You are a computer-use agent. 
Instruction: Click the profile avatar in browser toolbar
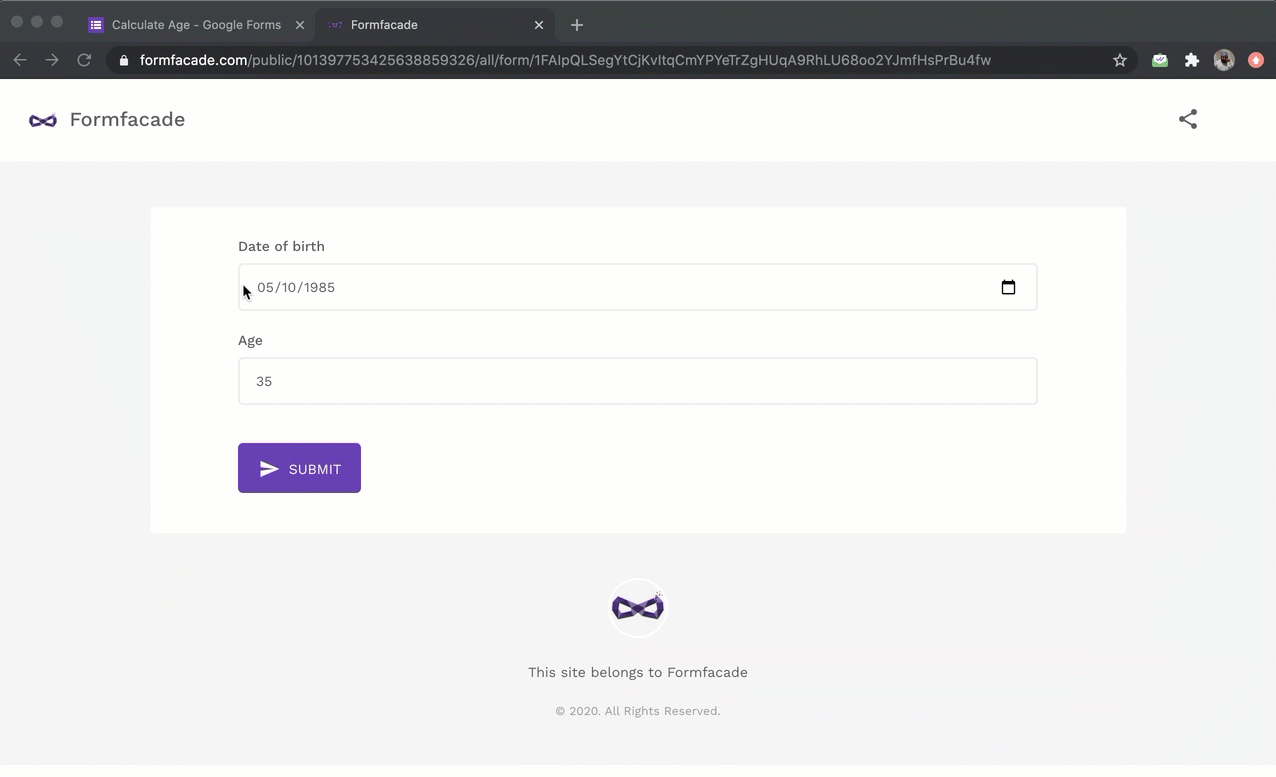1224,60
